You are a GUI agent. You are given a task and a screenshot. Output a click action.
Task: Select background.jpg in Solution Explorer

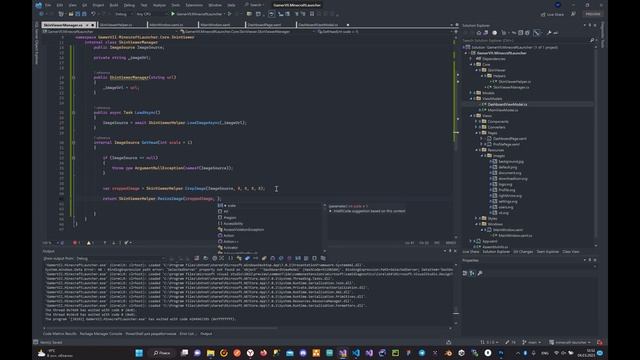[511, 162]
